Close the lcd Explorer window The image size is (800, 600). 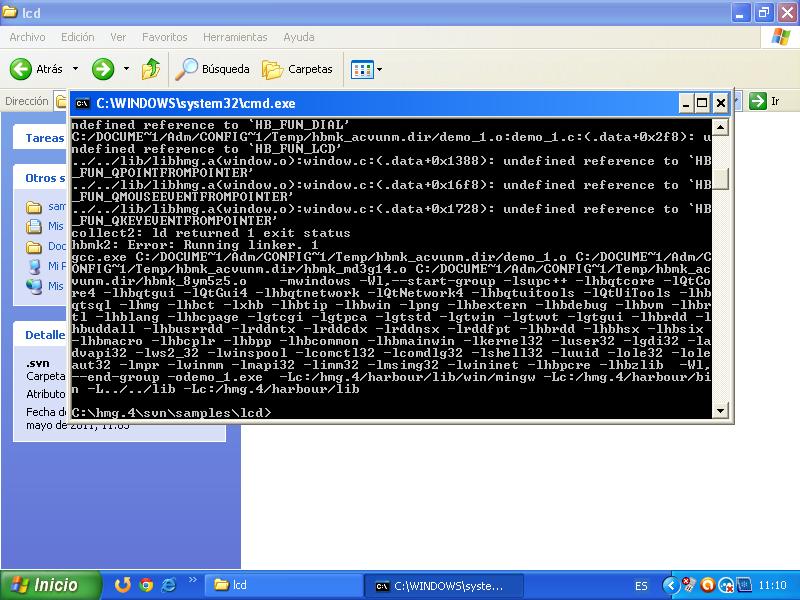point(787,12)
